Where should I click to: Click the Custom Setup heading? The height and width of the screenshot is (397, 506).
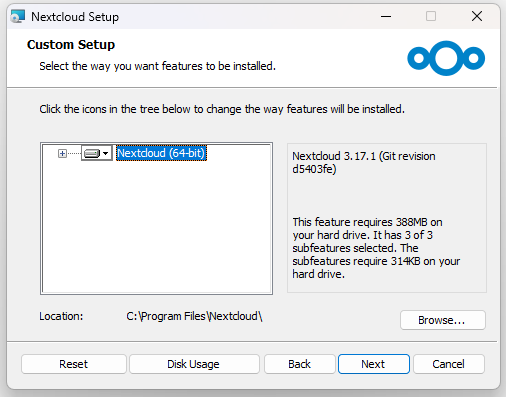[71, 45]
